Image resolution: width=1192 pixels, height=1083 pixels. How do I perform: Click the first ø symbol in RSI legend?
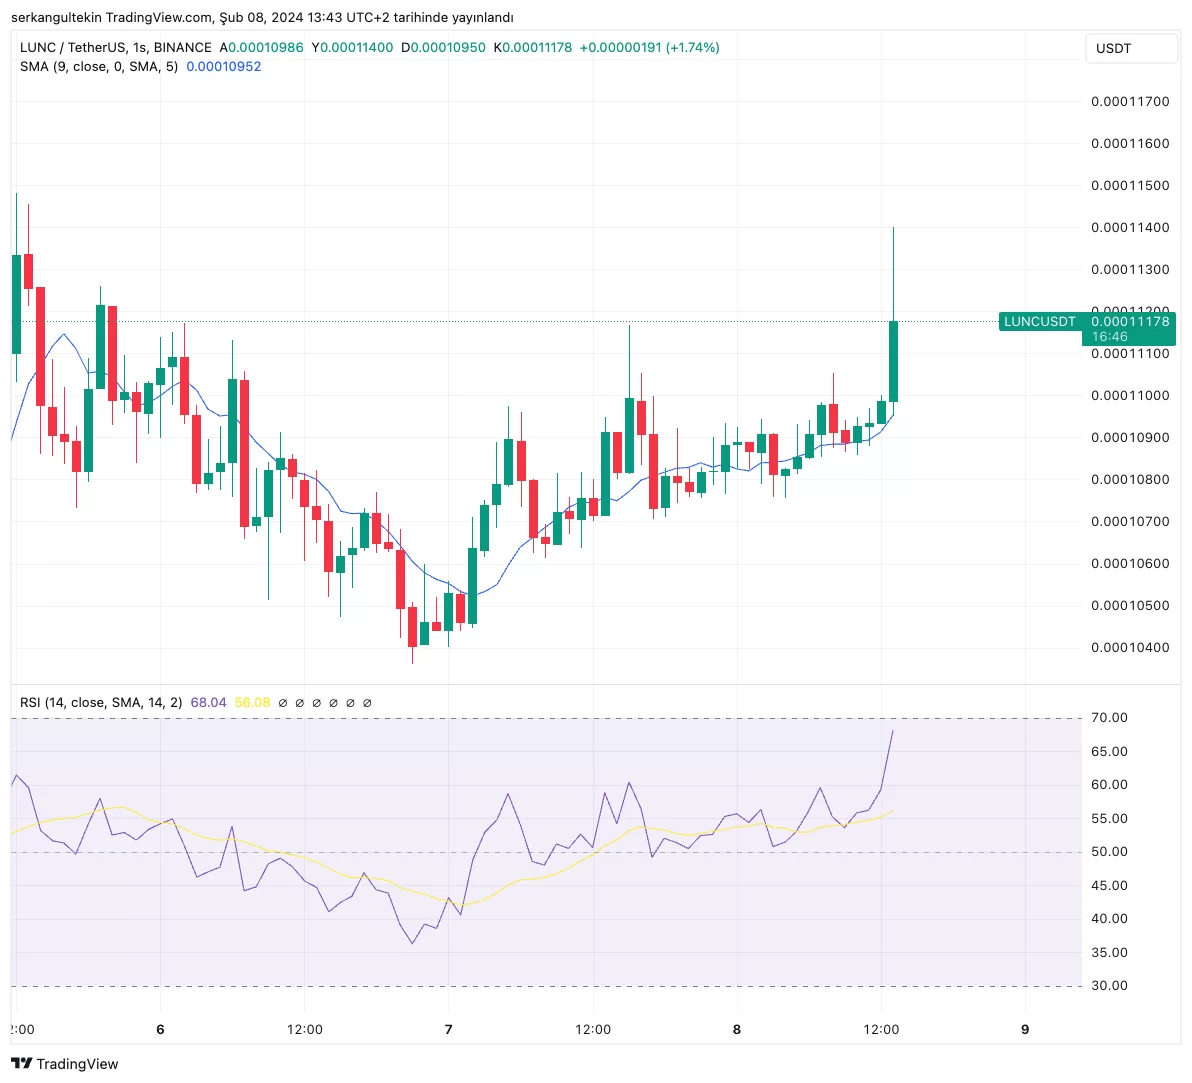click(x=283, y=703)
